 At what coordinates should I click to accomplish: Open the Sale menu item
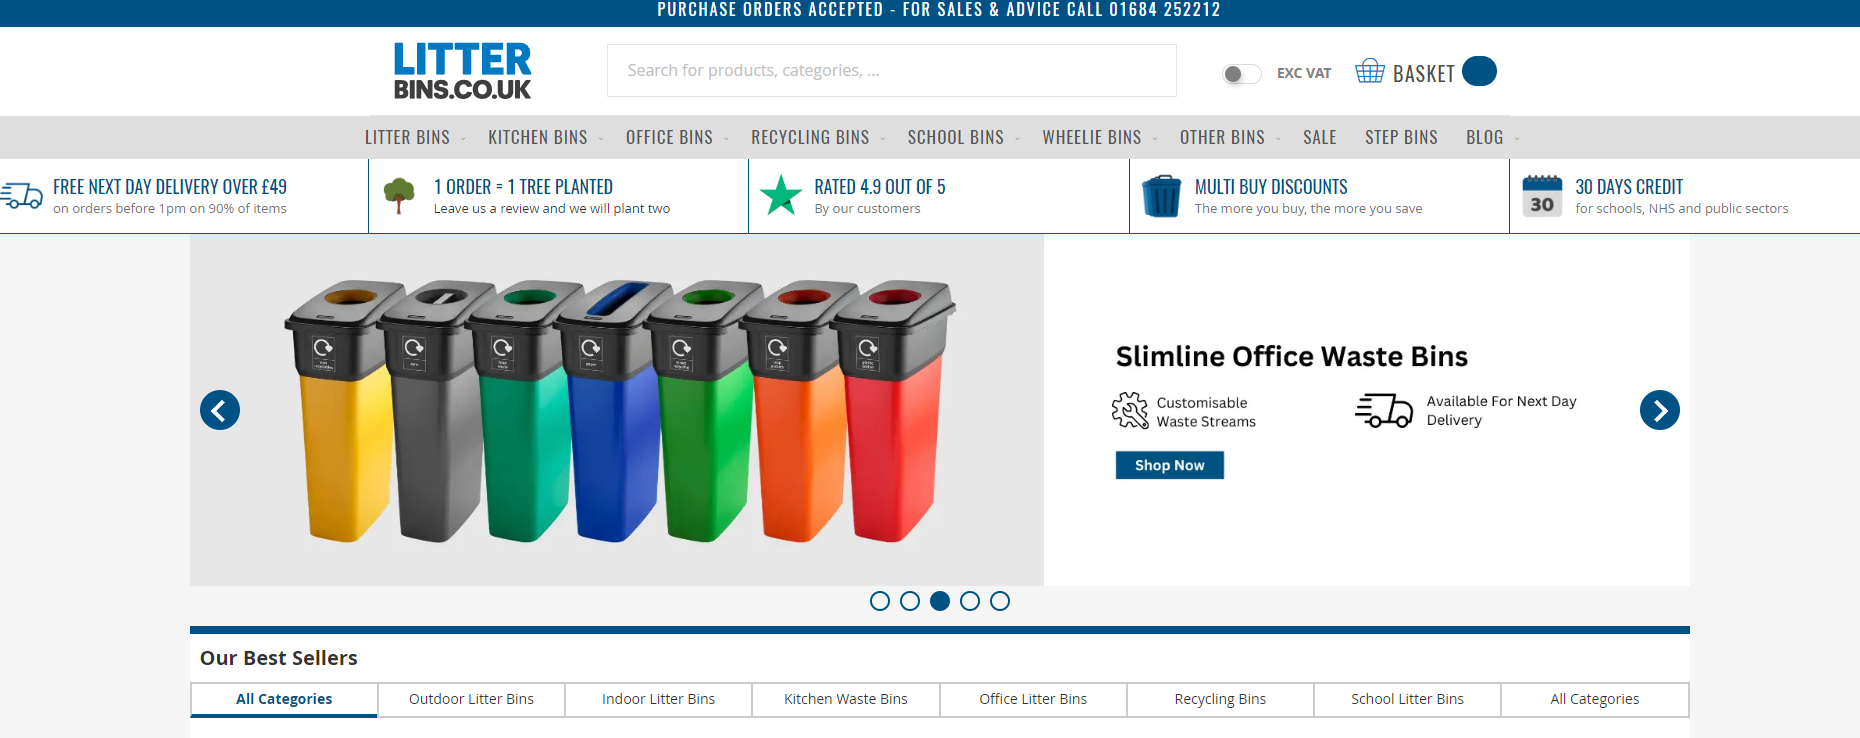coord(1320,137)
